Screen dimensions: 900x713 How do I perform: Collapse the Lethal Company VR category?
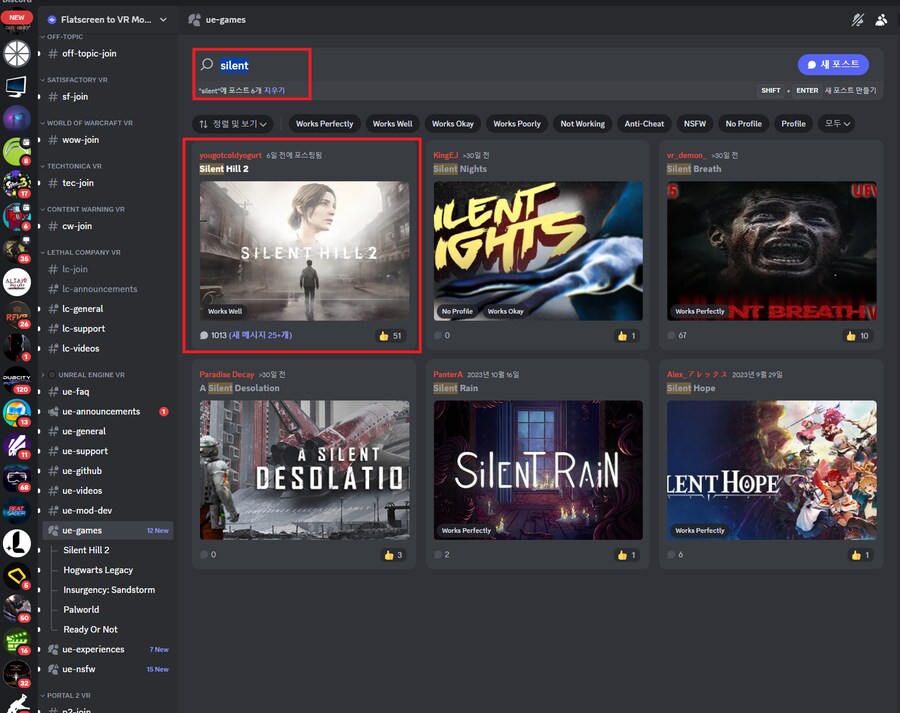click(84, 253)
